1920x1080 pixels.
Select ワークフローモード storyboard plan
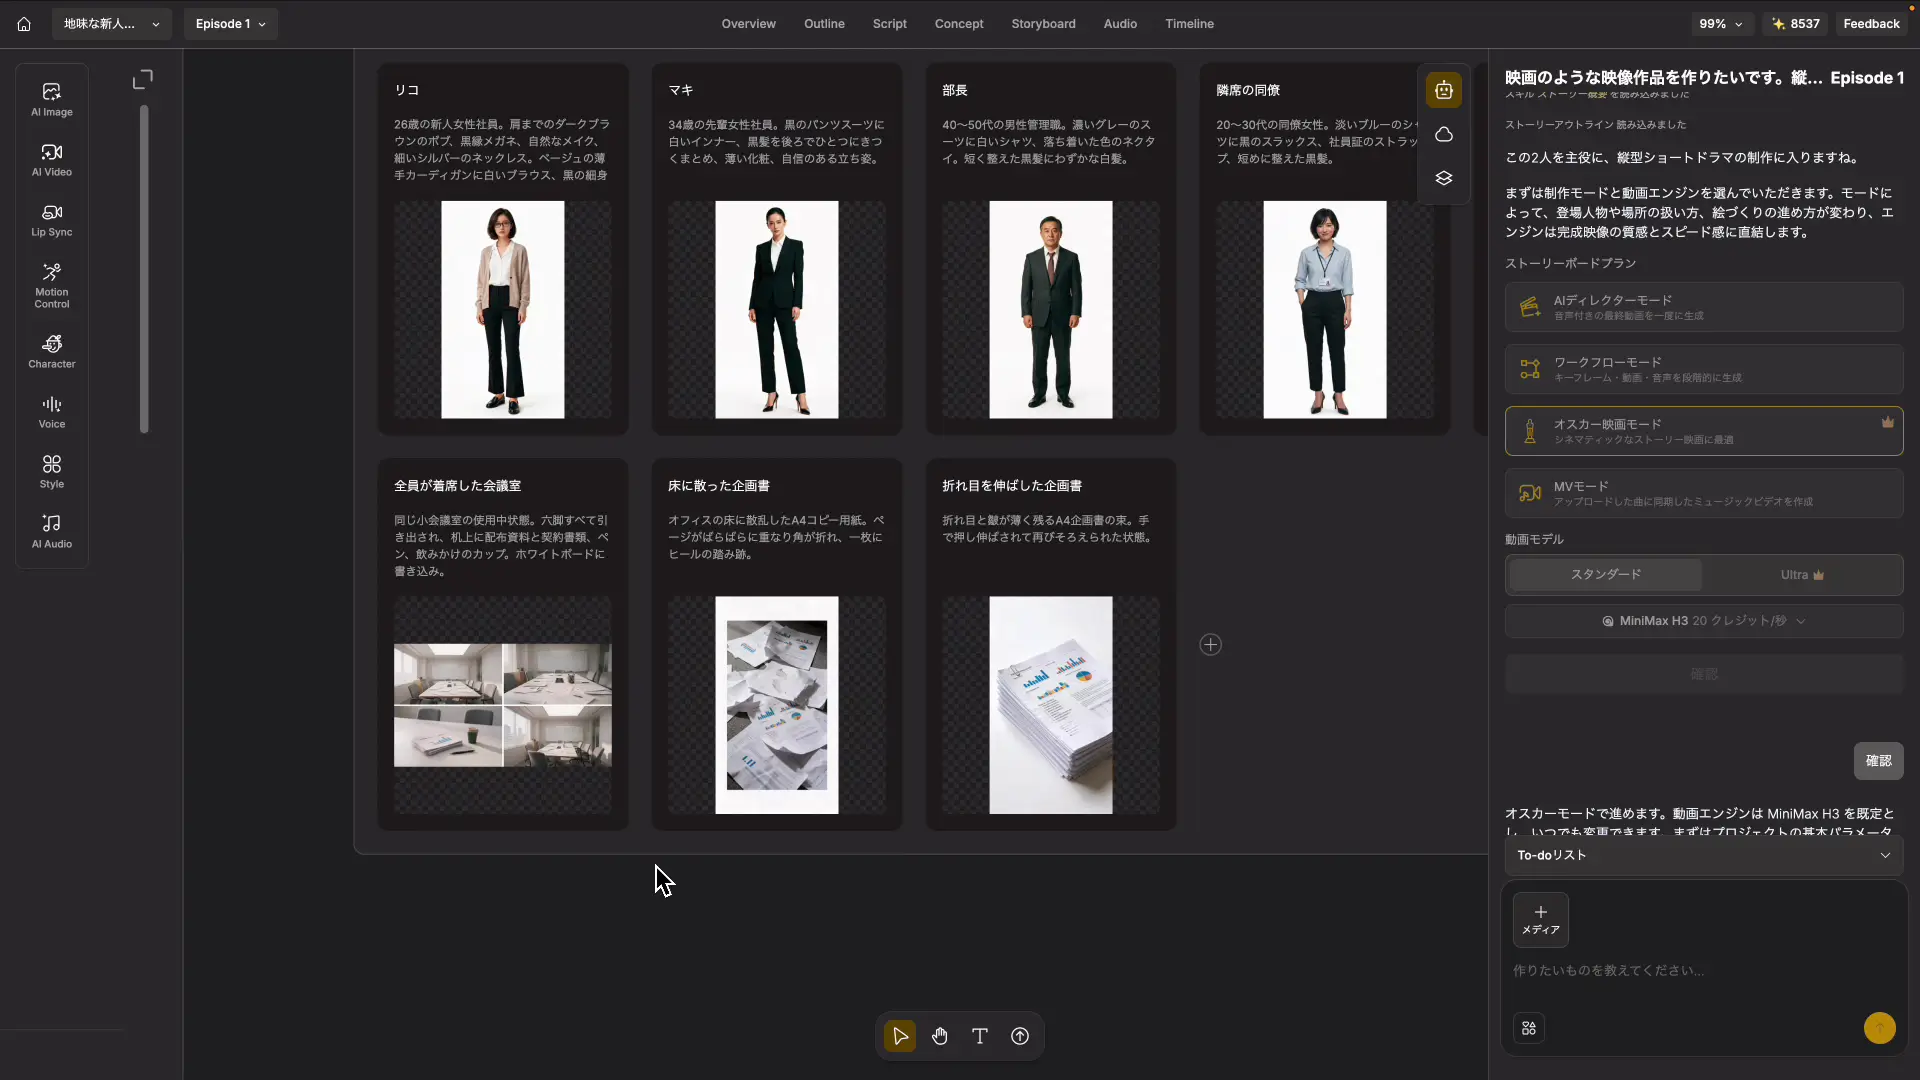pos(1704,369)
